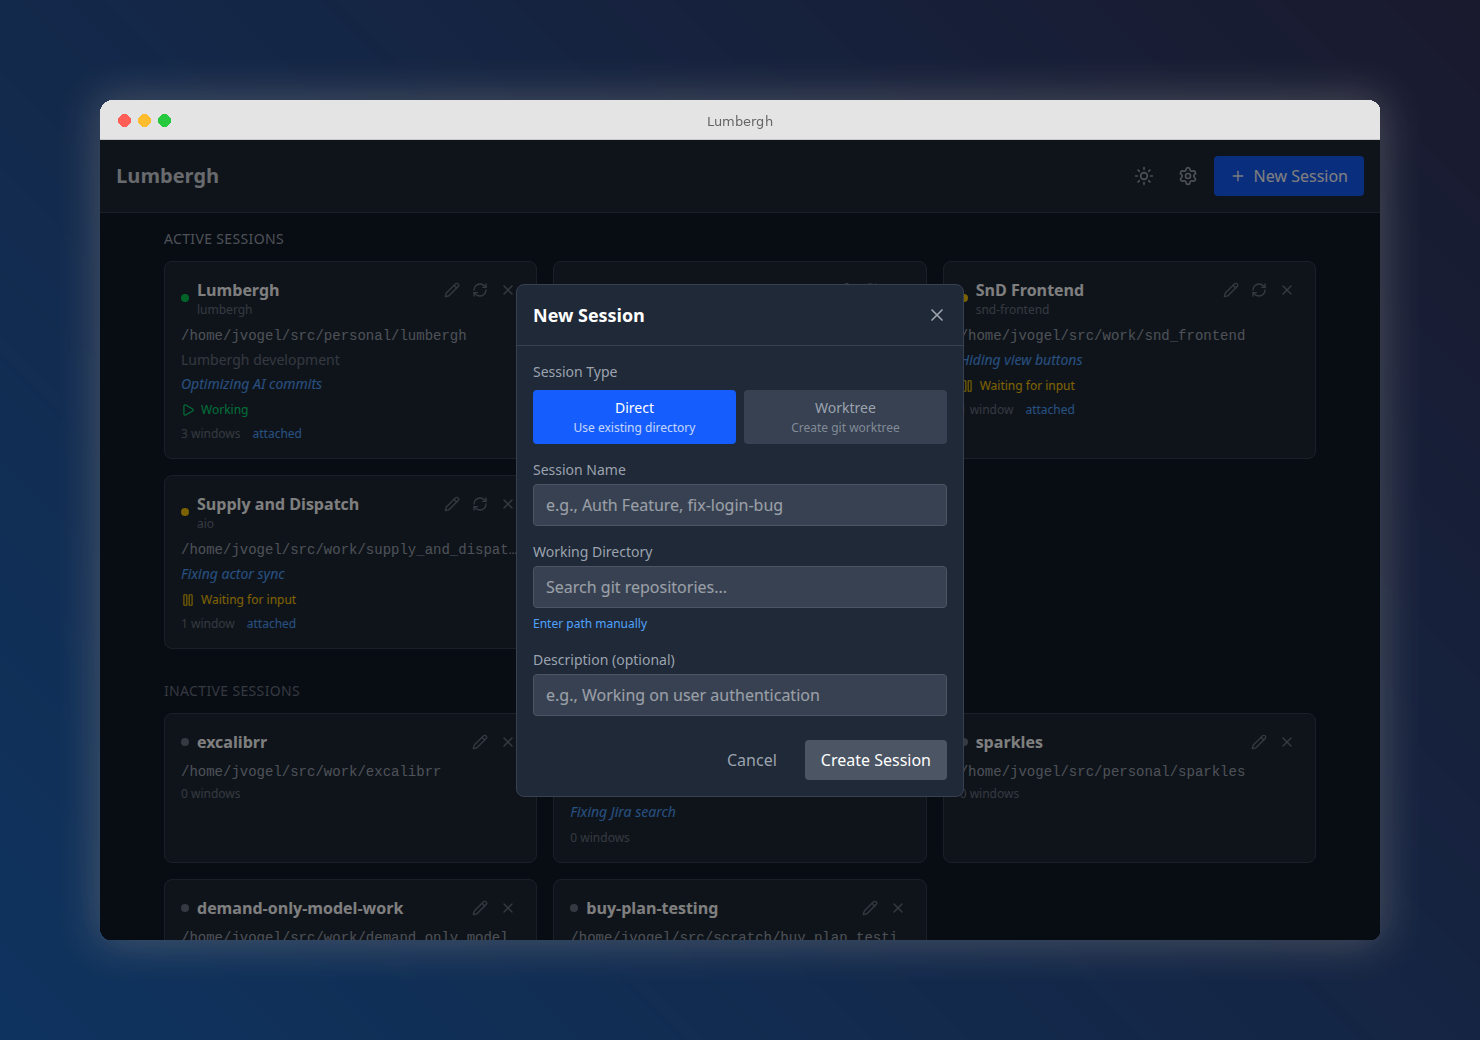
Task: Open the Working Directory repository search
Action: click(739, 587)
